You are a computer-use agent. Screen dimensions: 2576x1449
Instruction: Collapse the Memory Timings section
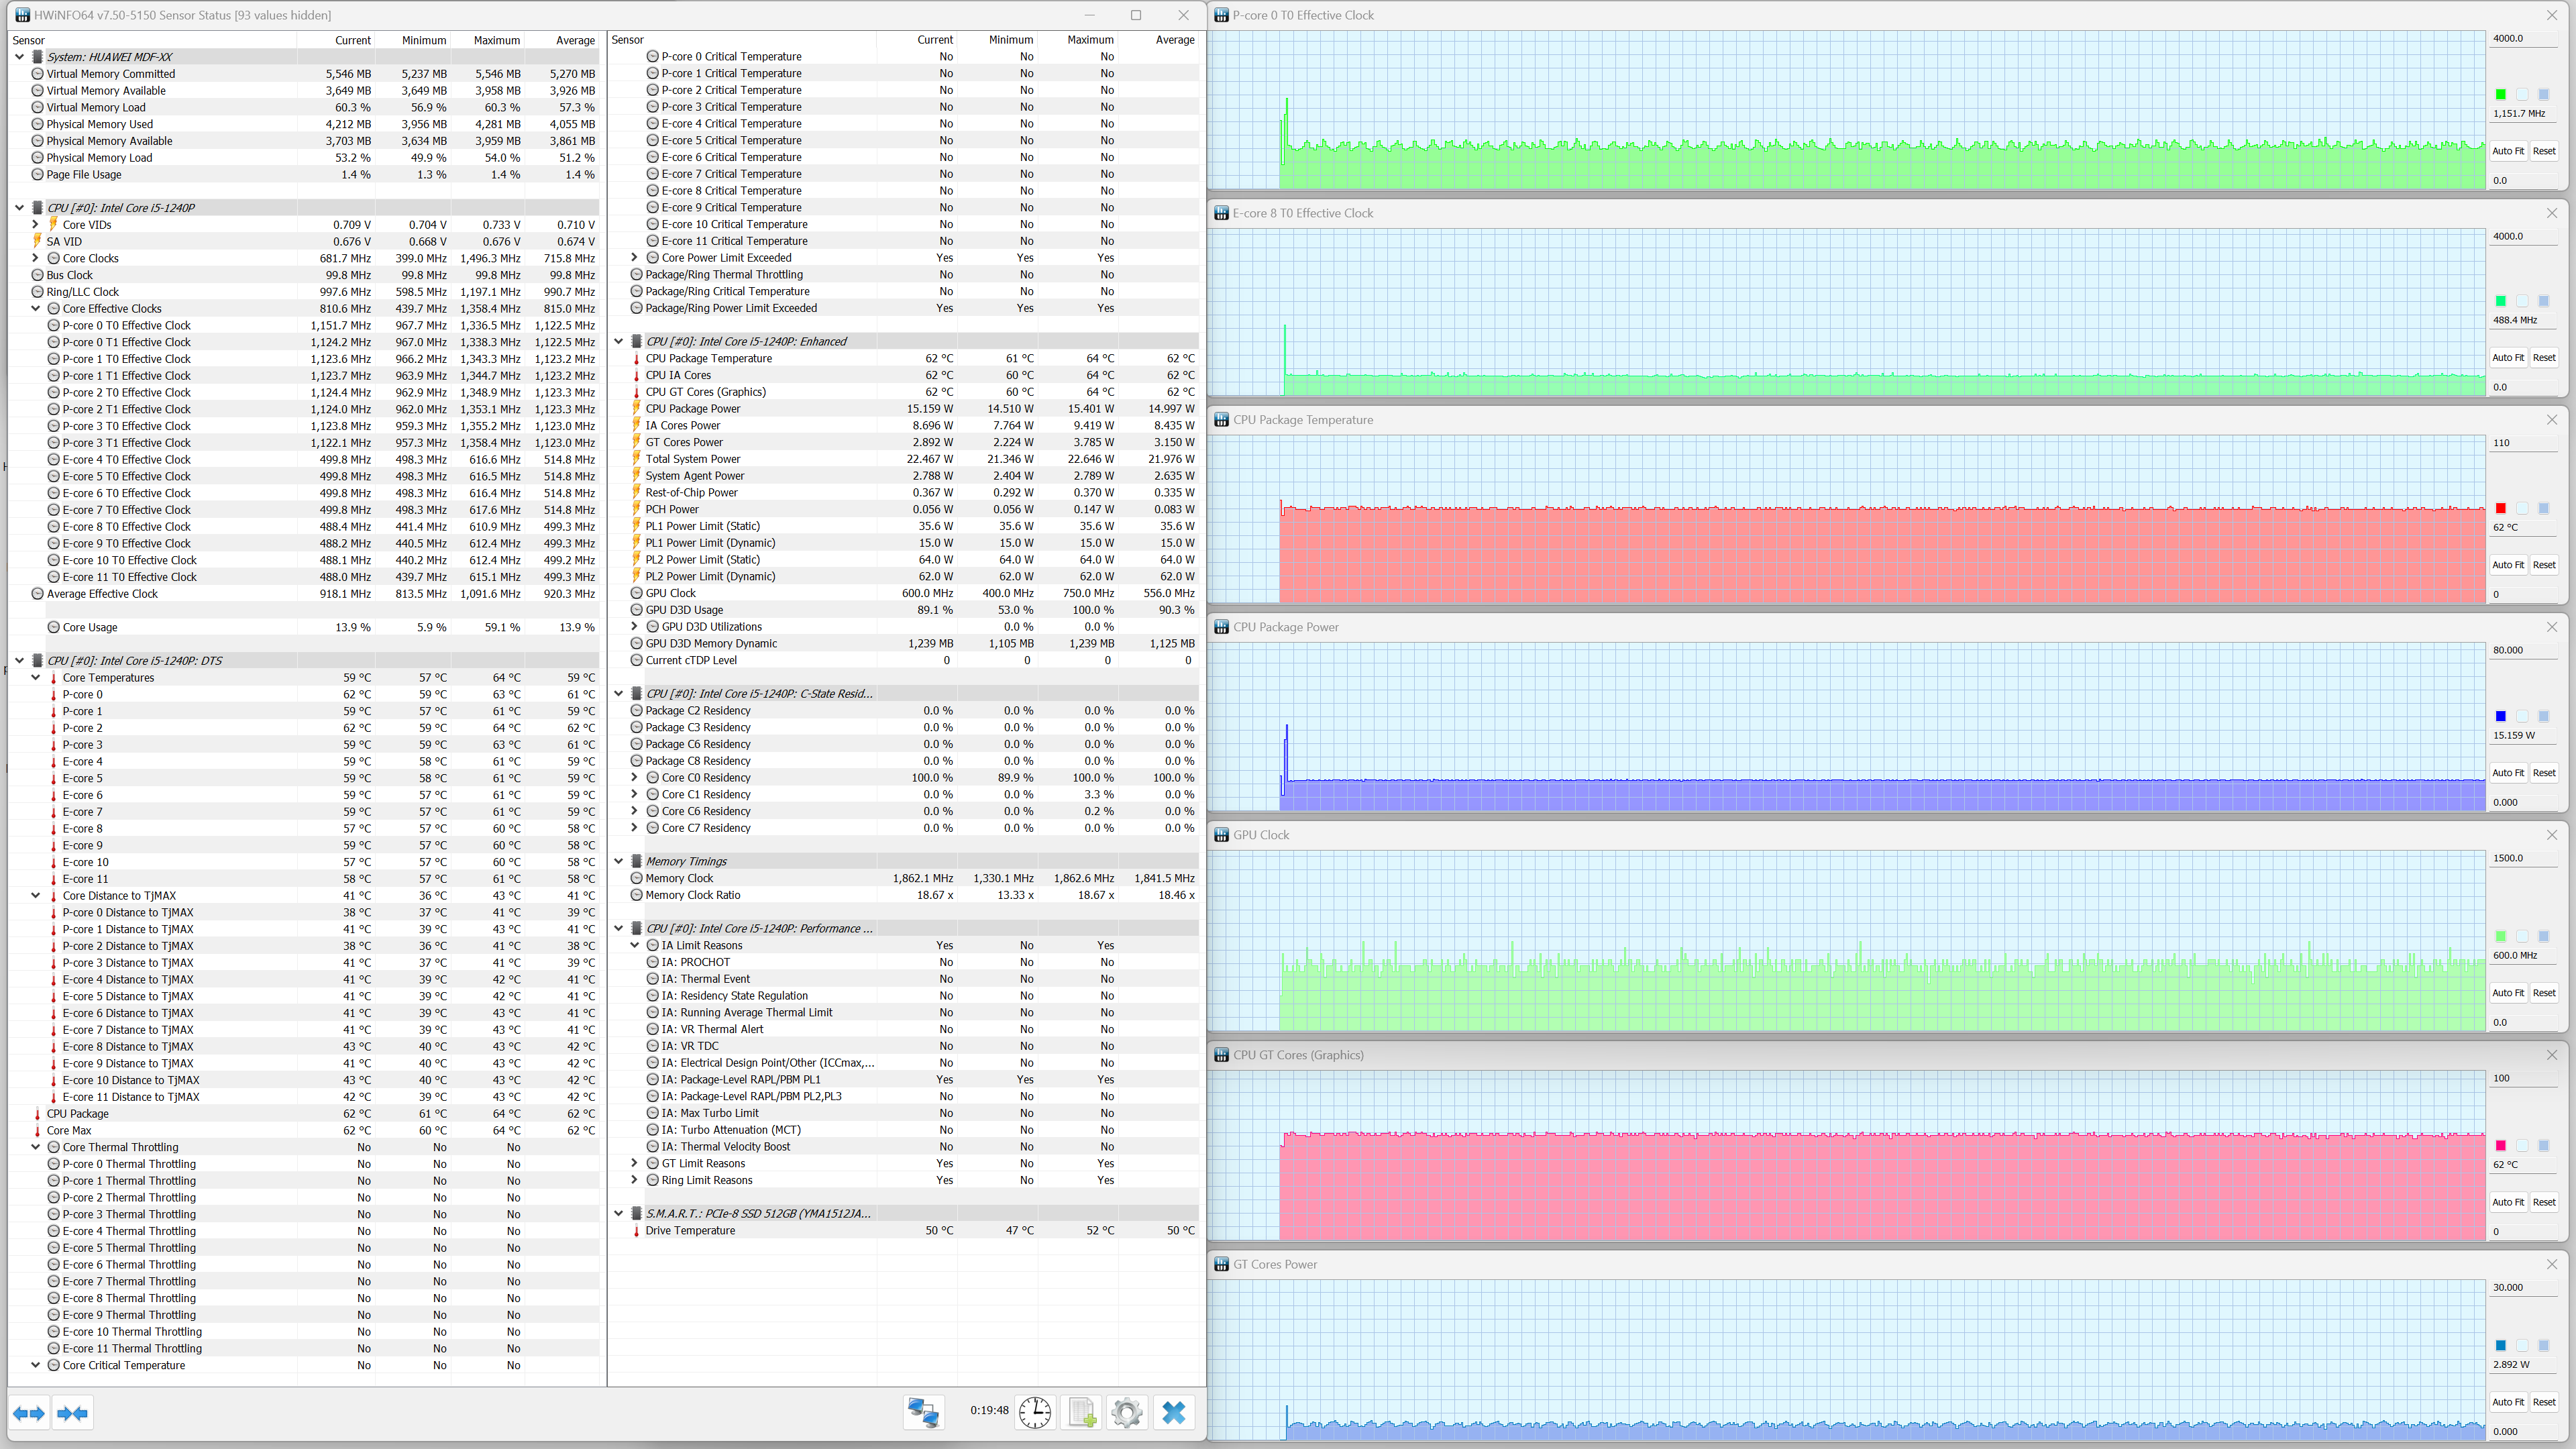[x=619, y=861]
